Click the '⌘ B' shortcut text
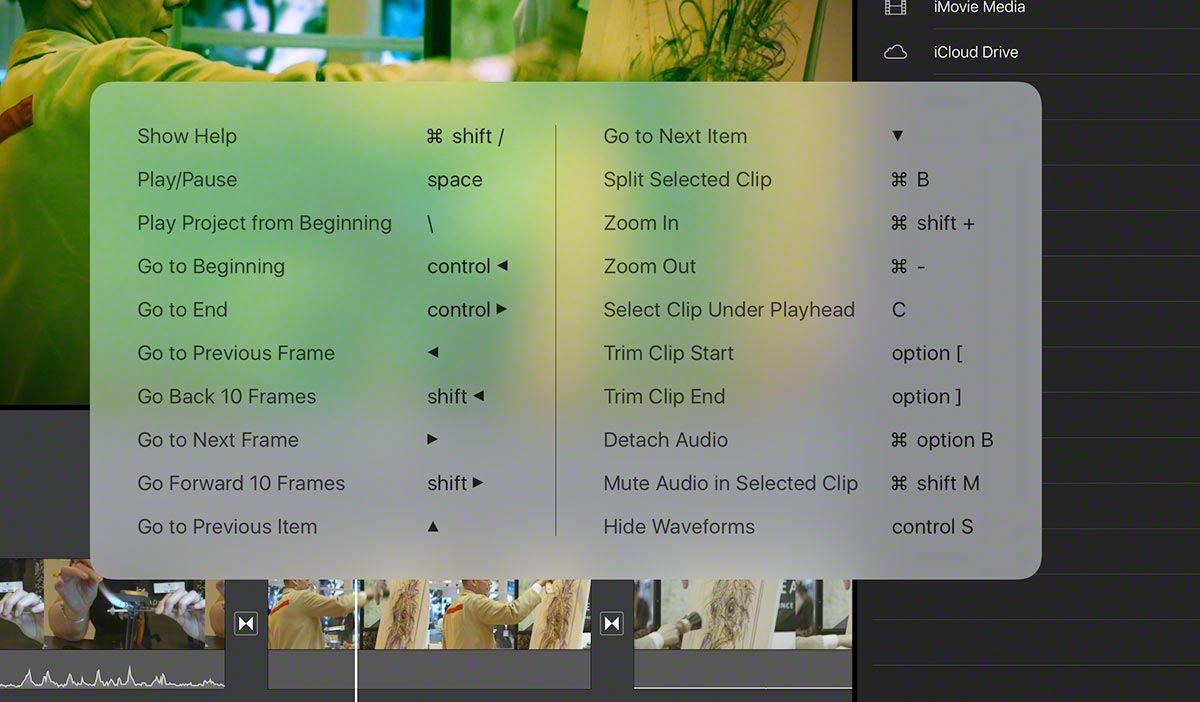 tap(910, 180)
